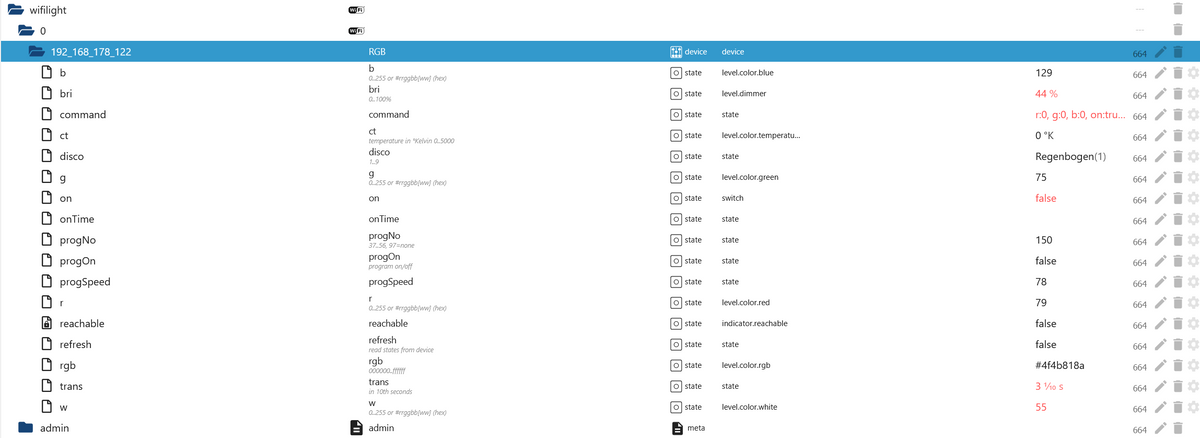
Task: Toggle the 'on' switch value false
Action: (1045, 198)
